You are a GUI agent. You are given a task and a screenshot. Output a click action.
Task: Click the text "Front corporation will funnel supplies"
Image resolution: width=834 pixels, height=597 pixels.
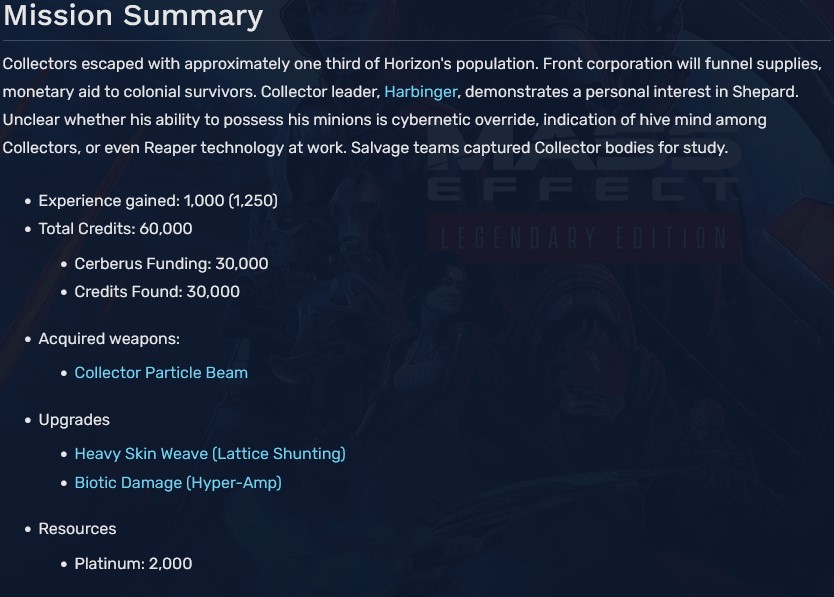pyautogui.click(x=680, y=64)
